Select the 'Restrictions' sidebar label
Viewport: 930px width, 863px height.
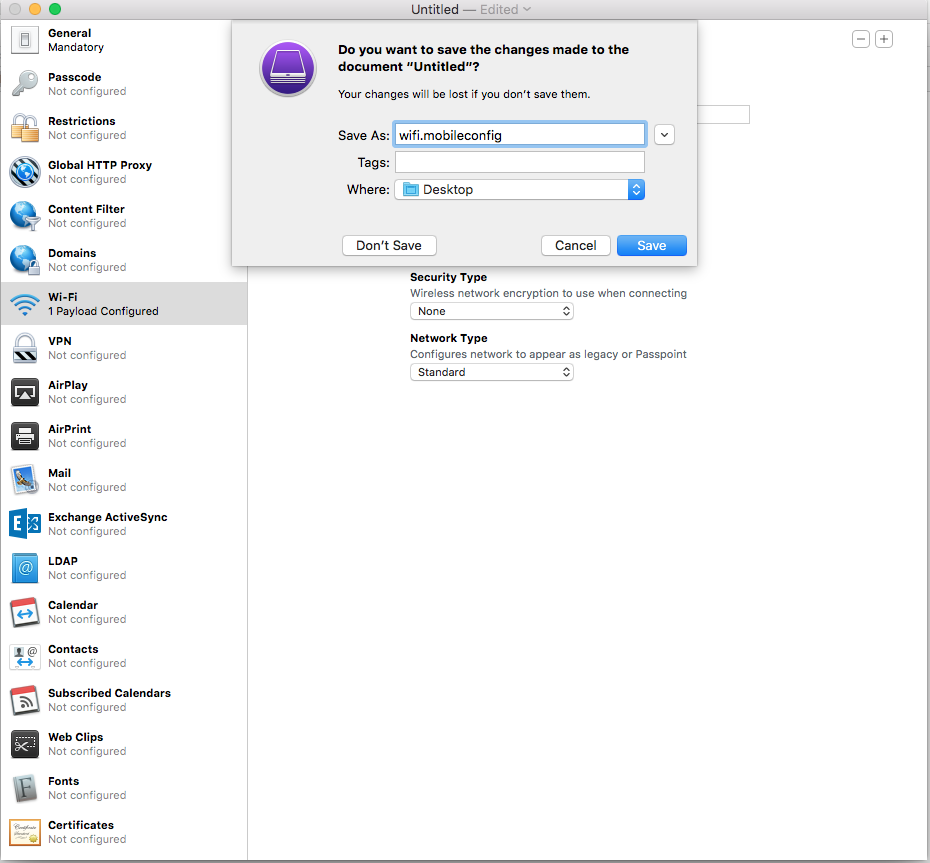(82, 121)
